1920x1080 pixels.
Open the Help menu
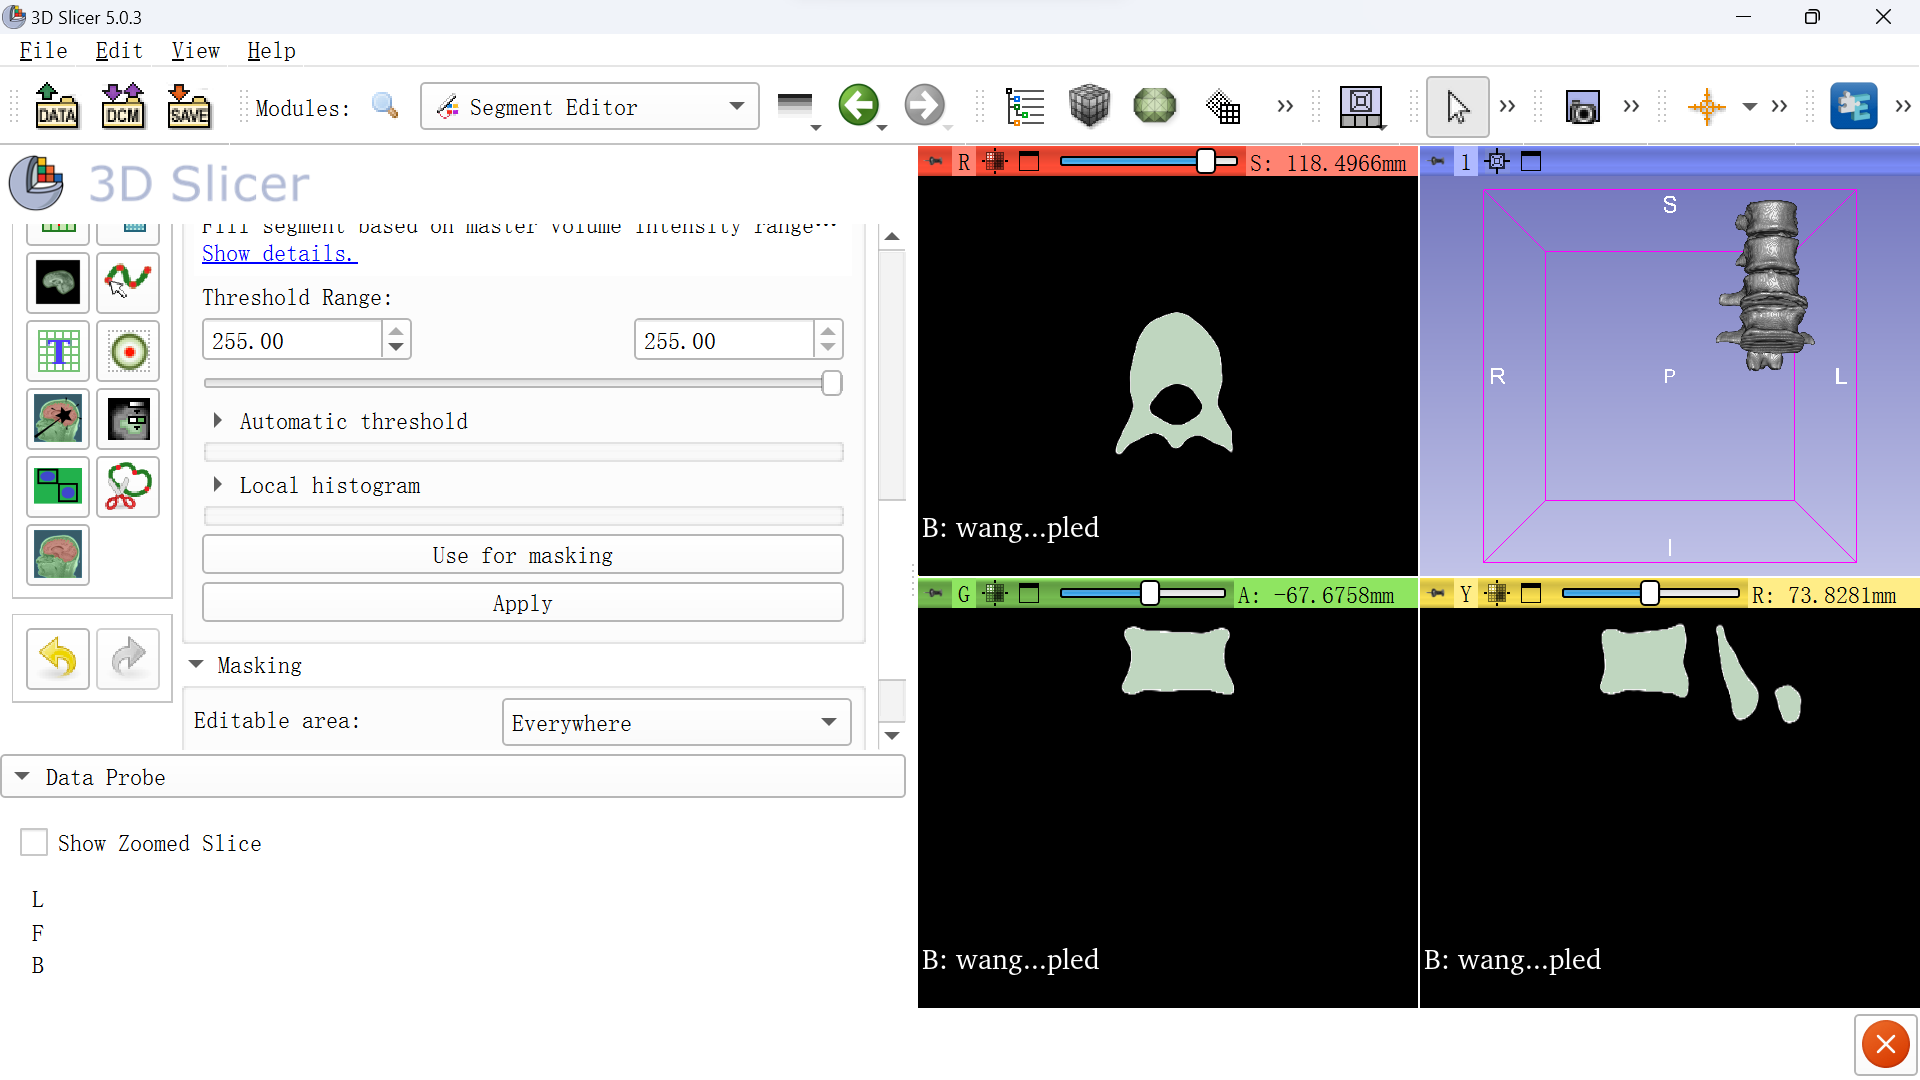271,51
